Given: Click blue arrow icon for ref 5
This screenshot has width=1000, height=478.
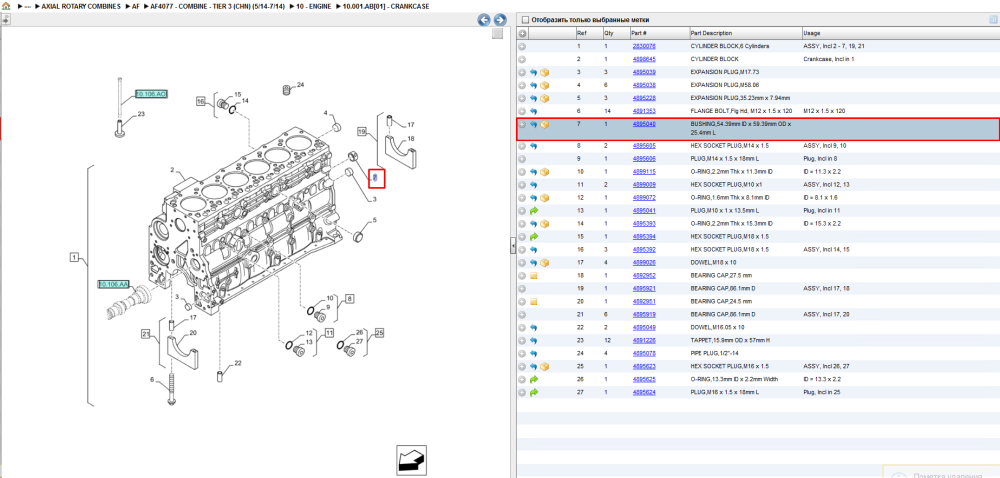Looking at the screenshot, I should coord(534,98).
